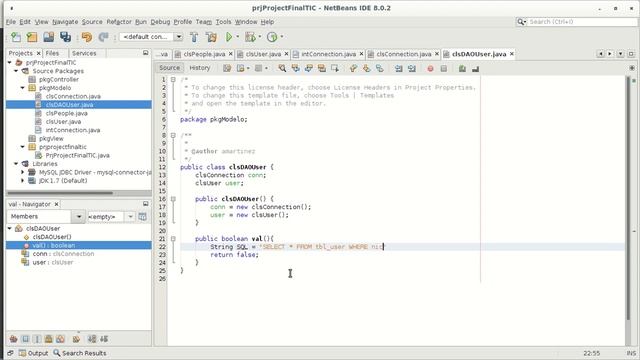This screenshot has width=640, height=360.
Task: Click the Shift Line Left icon in editor toolbar
Action: point(398,68)
